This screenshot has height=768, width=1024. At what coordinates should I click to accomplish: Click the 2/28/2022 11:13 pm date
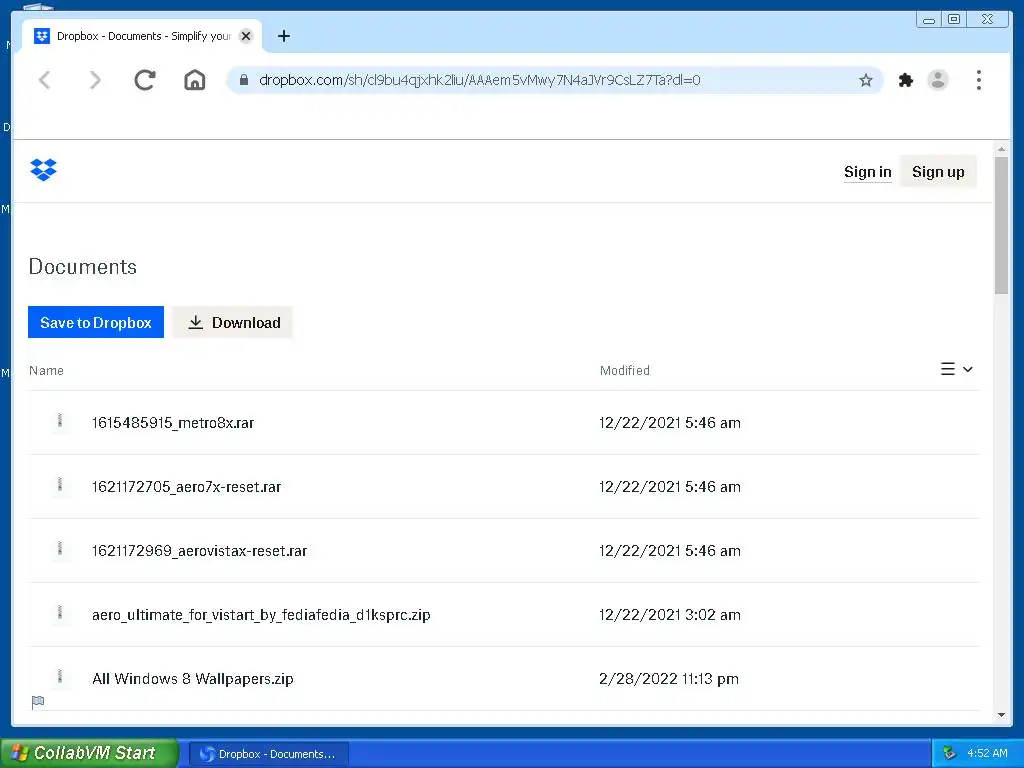[669, 679]
